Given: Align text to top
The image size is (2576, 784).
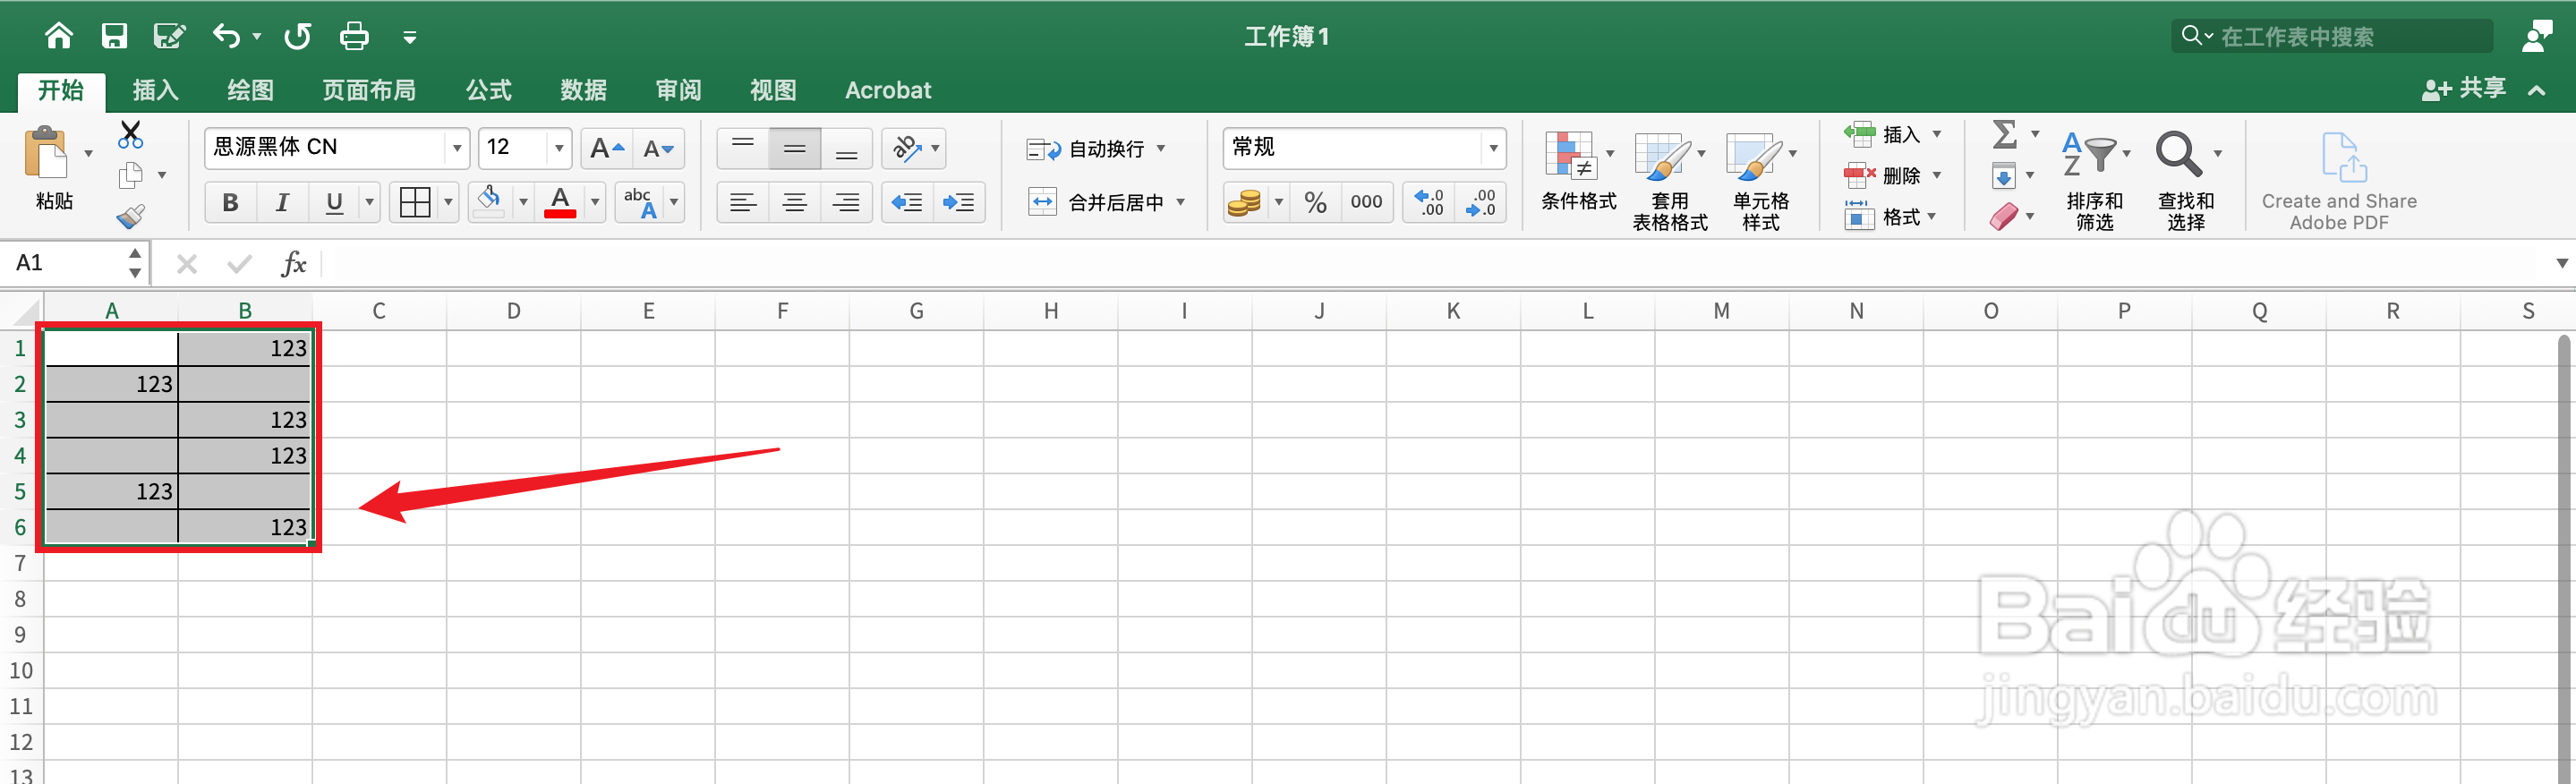Looking at the screenshot, I should point(743,149).
